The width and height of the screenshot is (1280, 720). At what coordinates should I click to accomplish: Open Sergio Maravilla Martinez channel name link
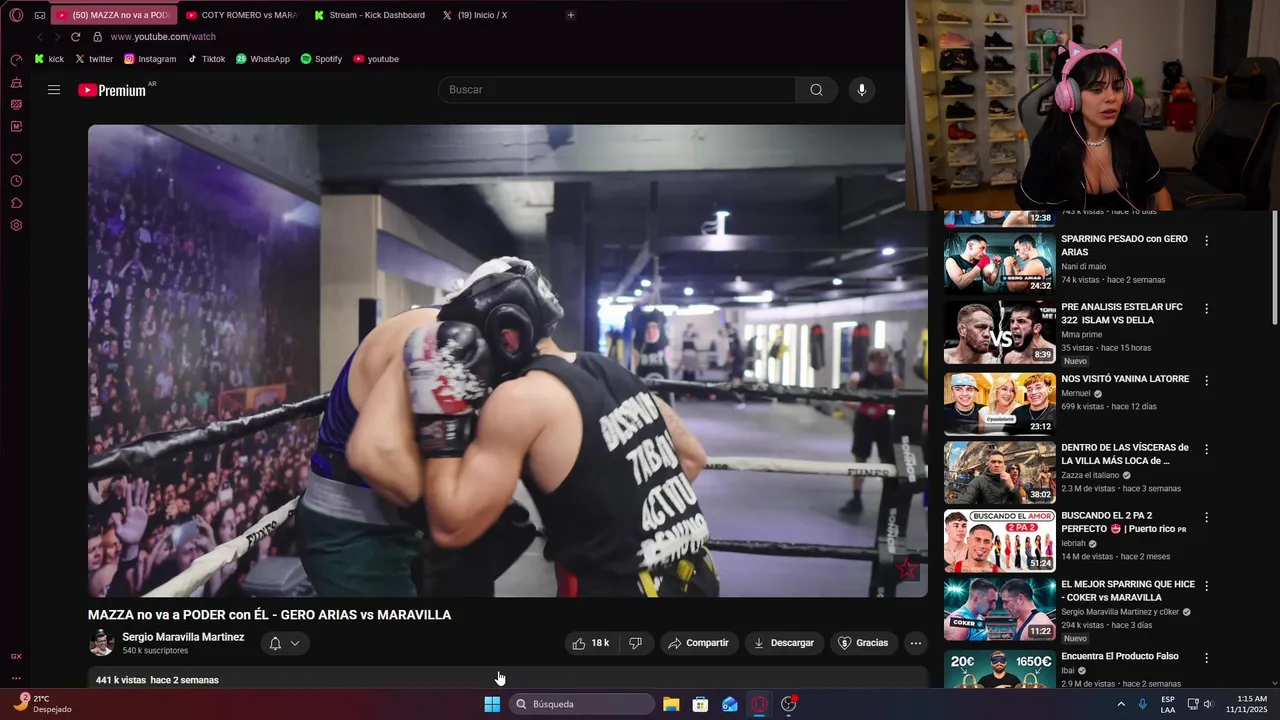click(183, 637)
